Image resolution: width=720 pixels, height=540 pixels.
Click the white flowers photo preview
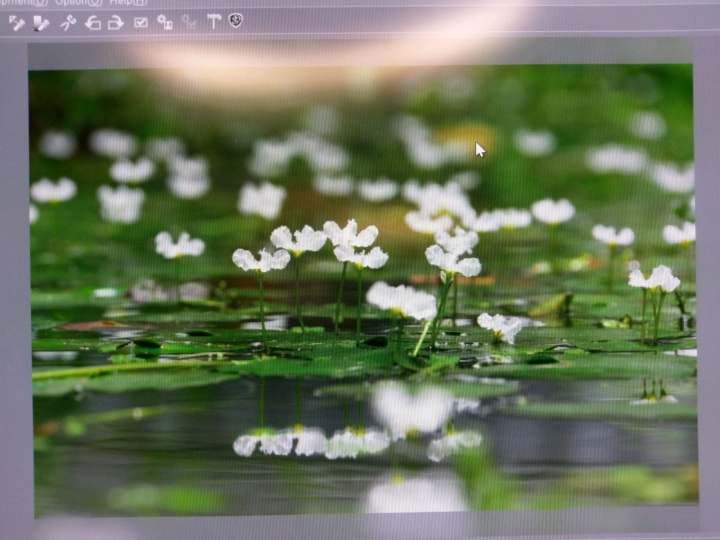364,291
